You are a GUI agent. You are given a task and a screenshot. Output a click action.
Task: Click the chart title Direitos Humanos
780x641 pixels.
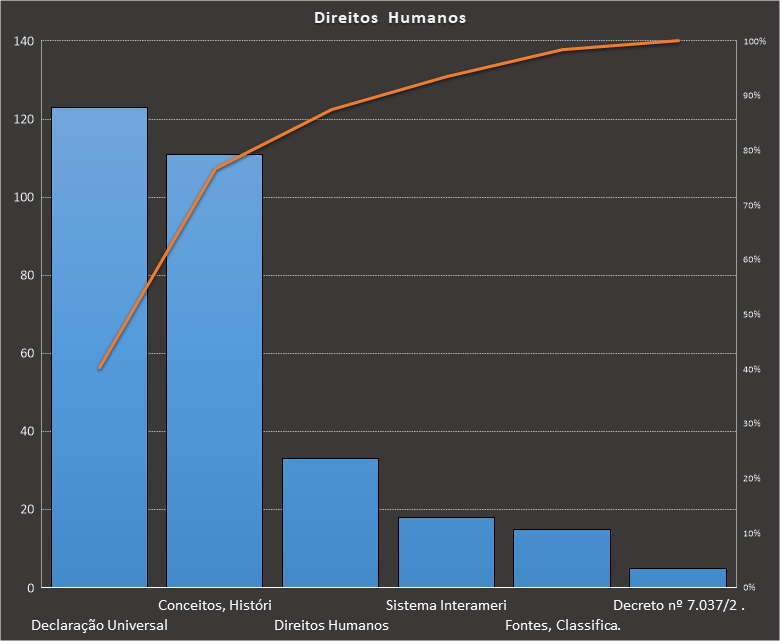coord(390,18)
